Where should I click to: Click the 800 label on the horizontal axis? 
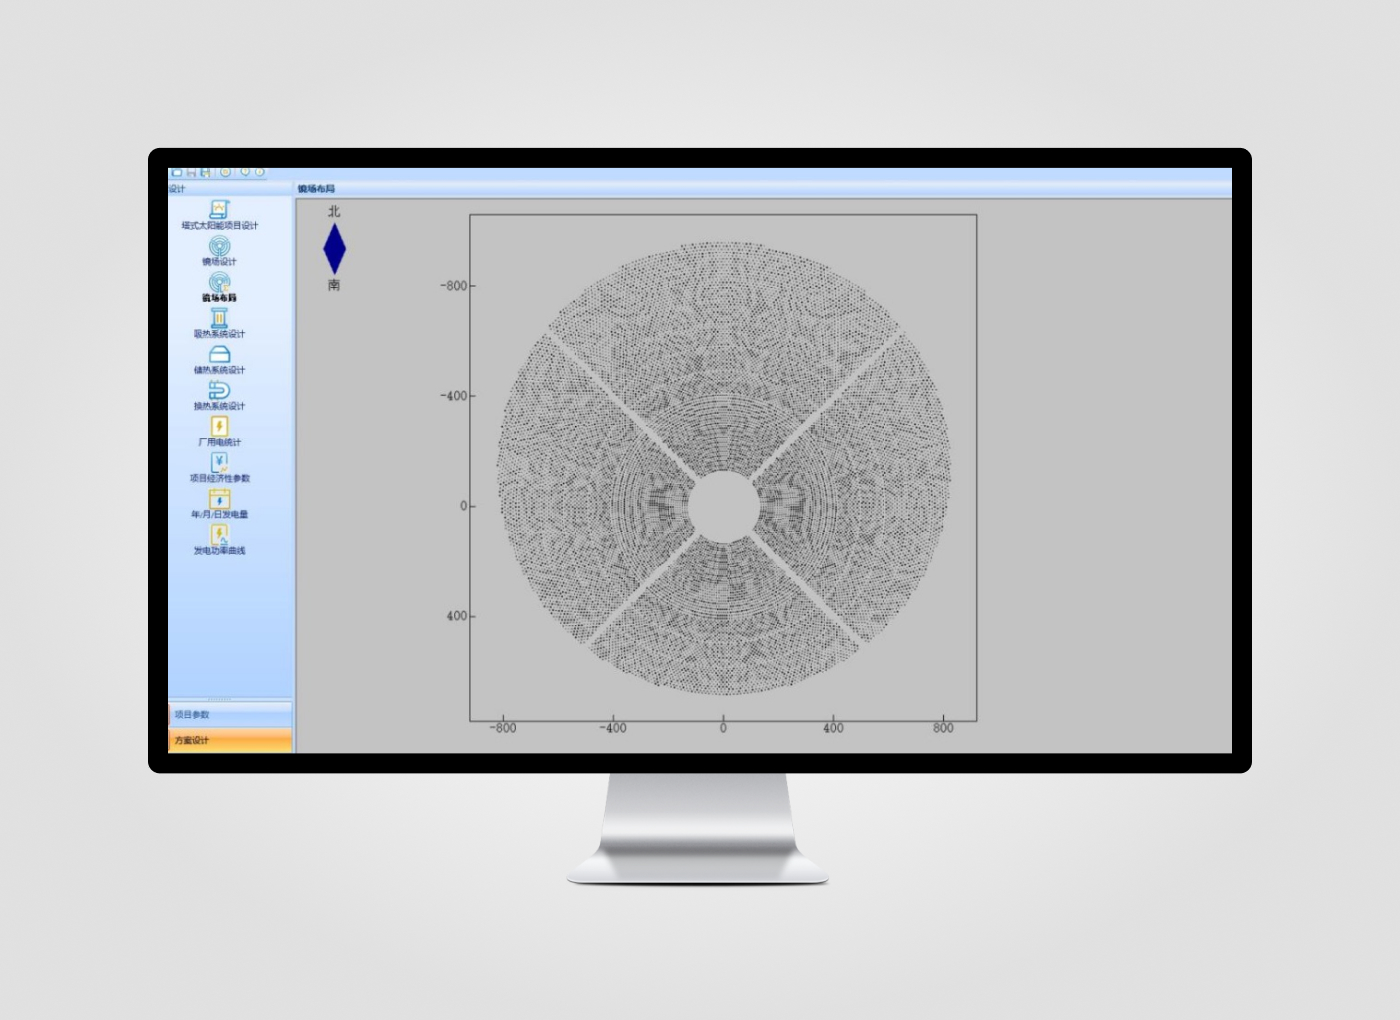[943, 728]
